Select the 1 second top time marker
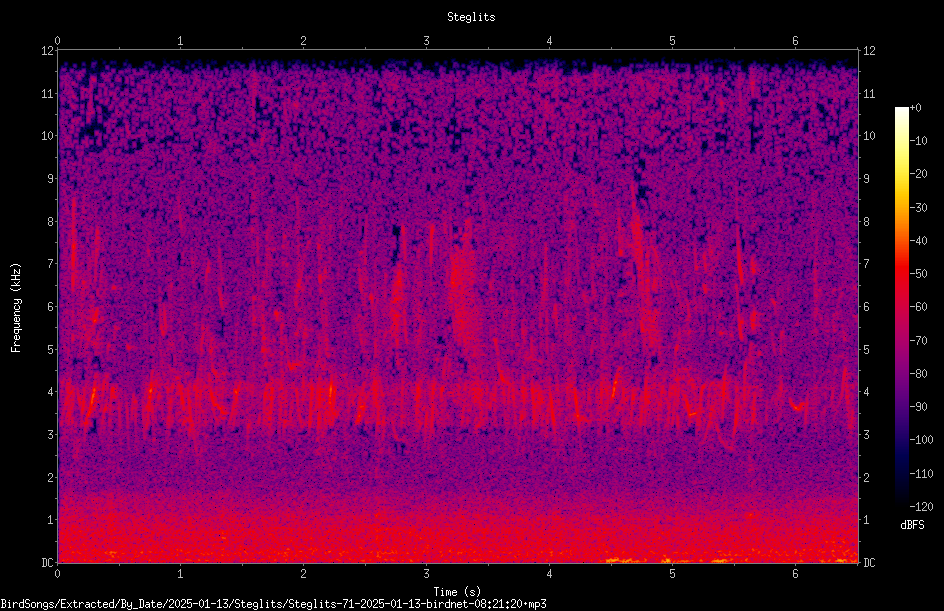The image size is (944, 611). pos(180,41)
